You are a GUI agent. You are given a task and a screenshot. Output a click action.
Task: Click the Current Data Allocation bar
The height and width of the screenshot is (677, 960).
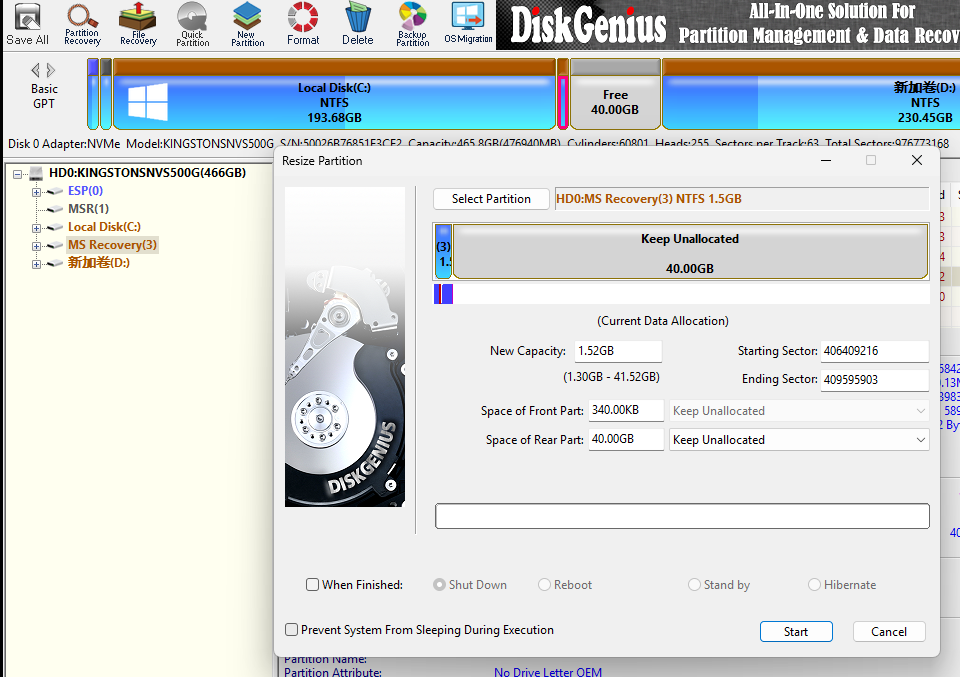[681, 294]
